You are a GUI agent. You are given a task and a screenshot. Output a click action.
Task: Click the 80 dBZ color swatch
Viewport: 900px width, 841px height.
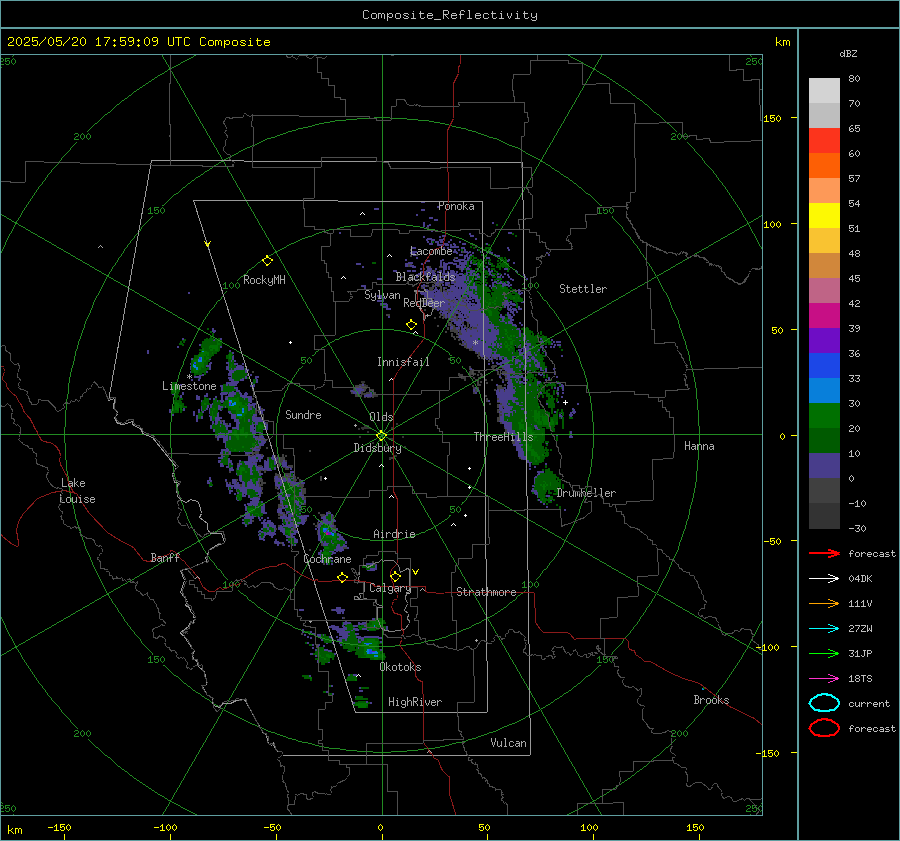tap(824, 90)
